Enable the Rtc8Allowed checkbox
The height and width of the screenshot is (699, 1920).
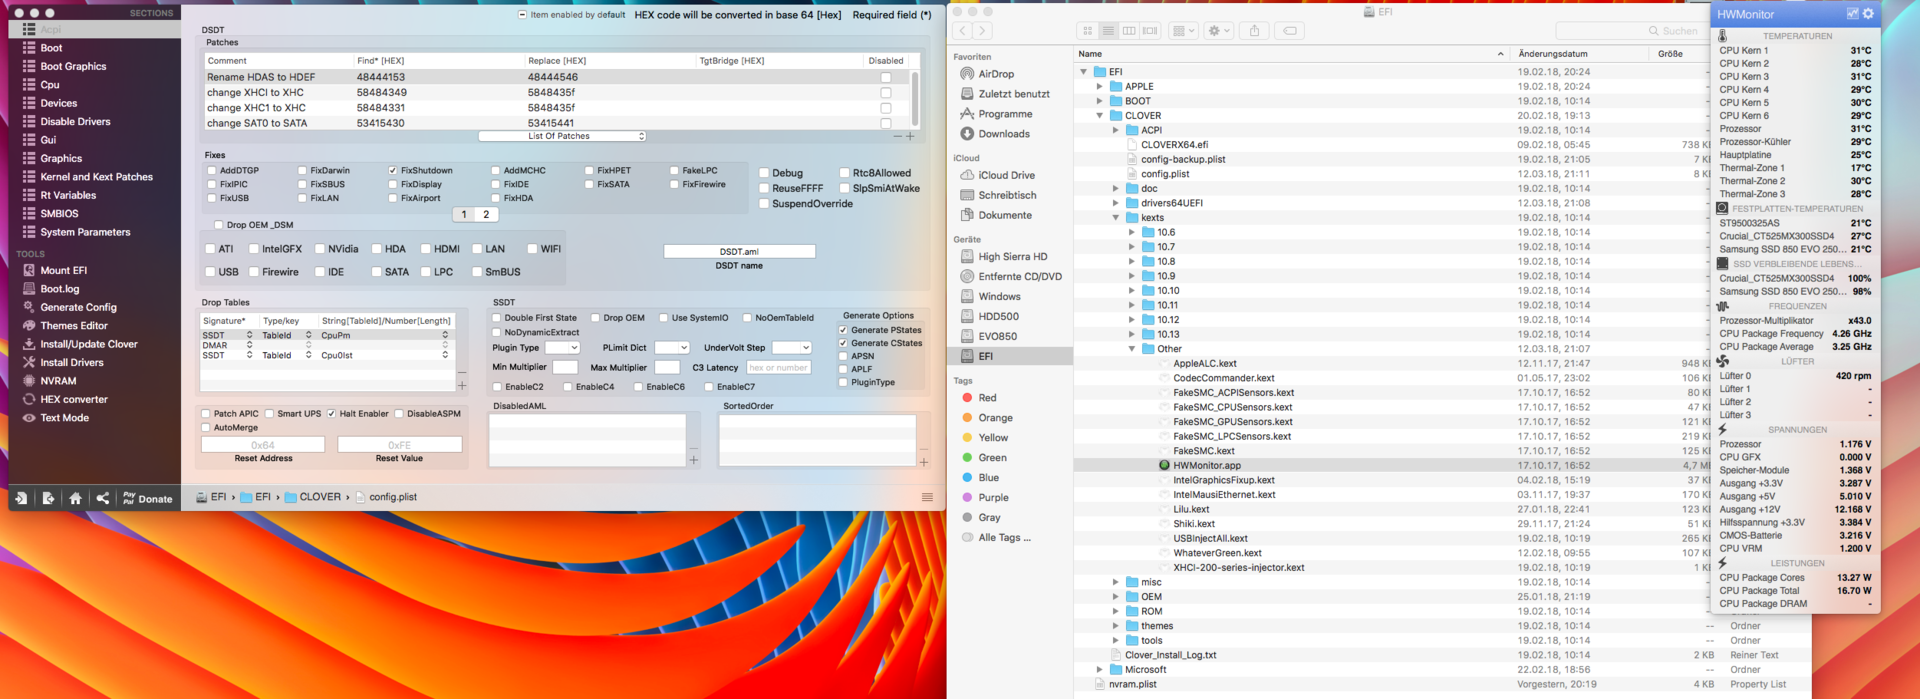click(845, 173)
